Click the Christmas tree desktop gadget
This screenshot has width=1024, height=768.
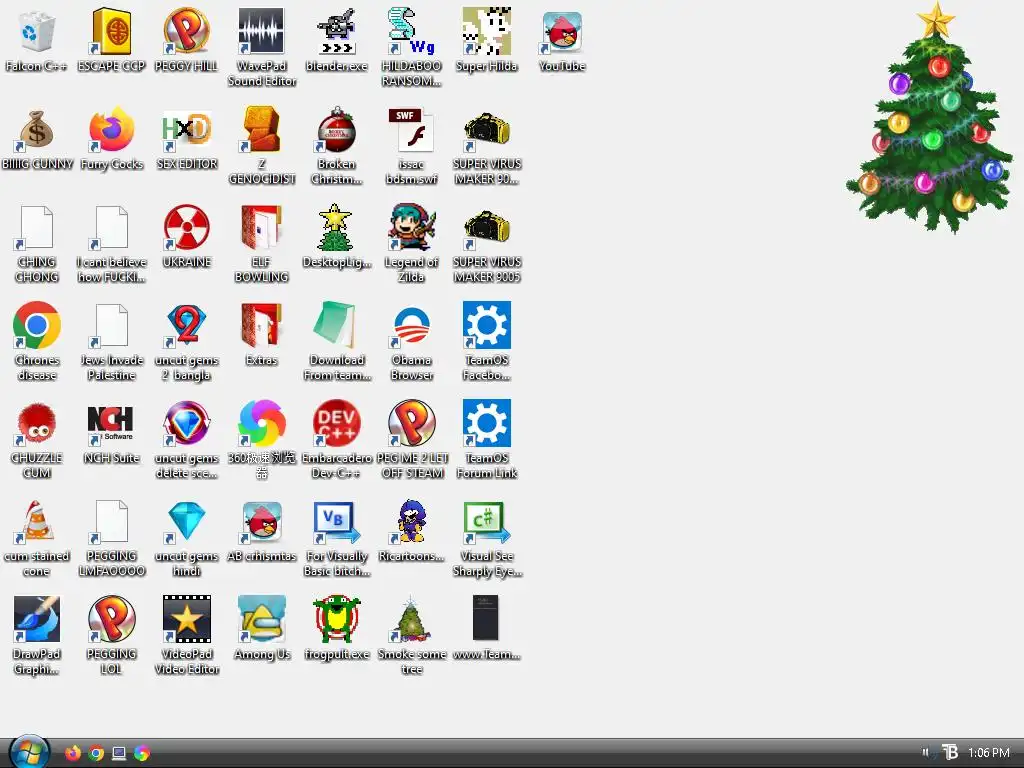931,118
